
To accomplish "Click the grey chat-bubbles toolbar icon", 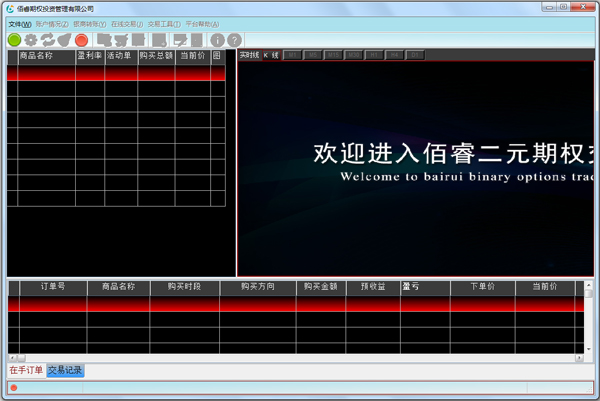I will [104, 40].
